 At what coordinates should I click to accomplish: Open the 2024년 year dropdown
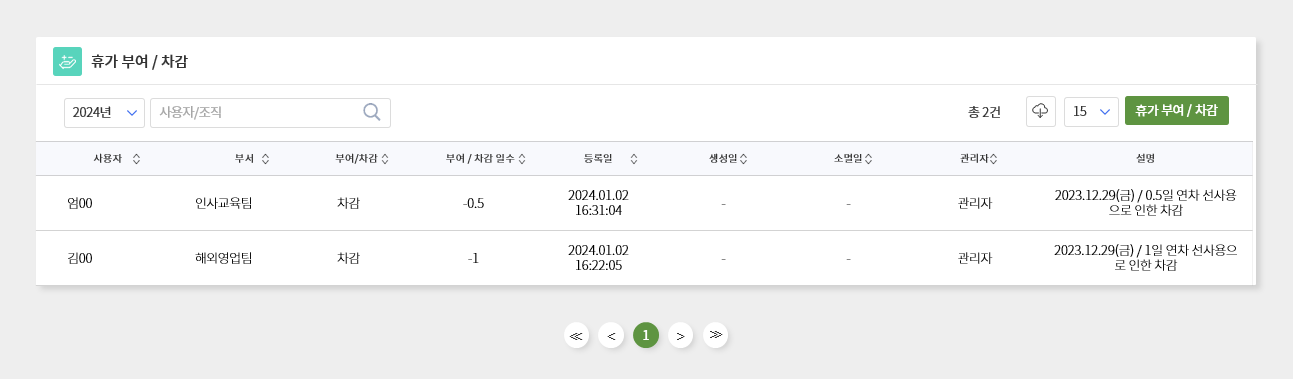104,113
